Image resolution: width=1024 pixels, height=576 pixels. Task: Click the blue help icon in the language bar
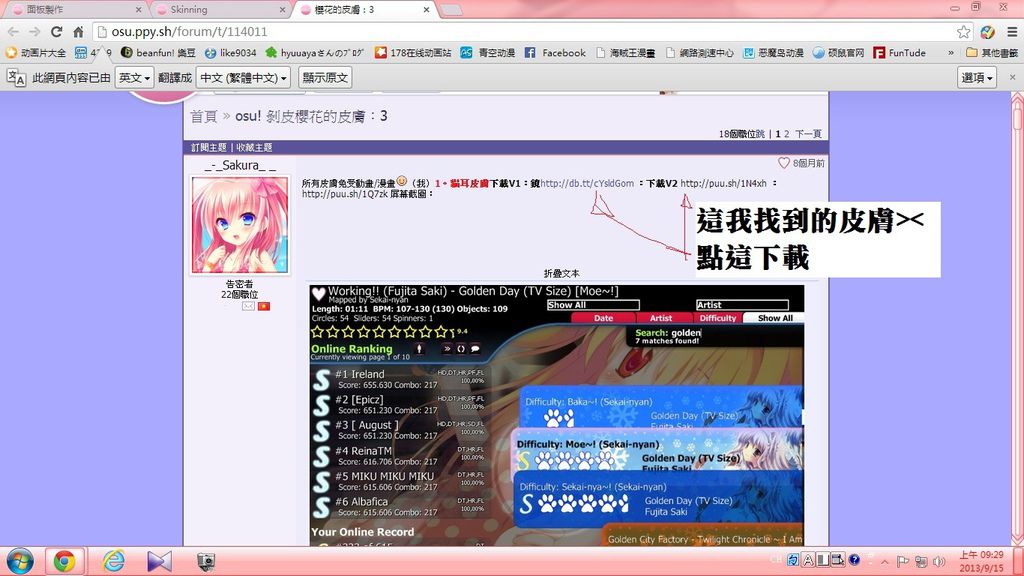[x=854, y=560]
